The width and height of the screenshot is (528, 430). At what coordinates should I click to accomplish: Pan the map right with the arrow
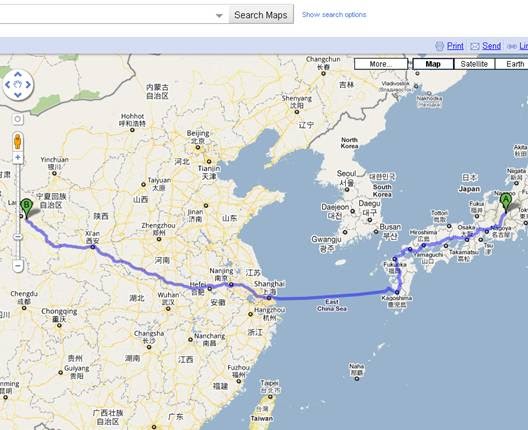coord(28,85)
